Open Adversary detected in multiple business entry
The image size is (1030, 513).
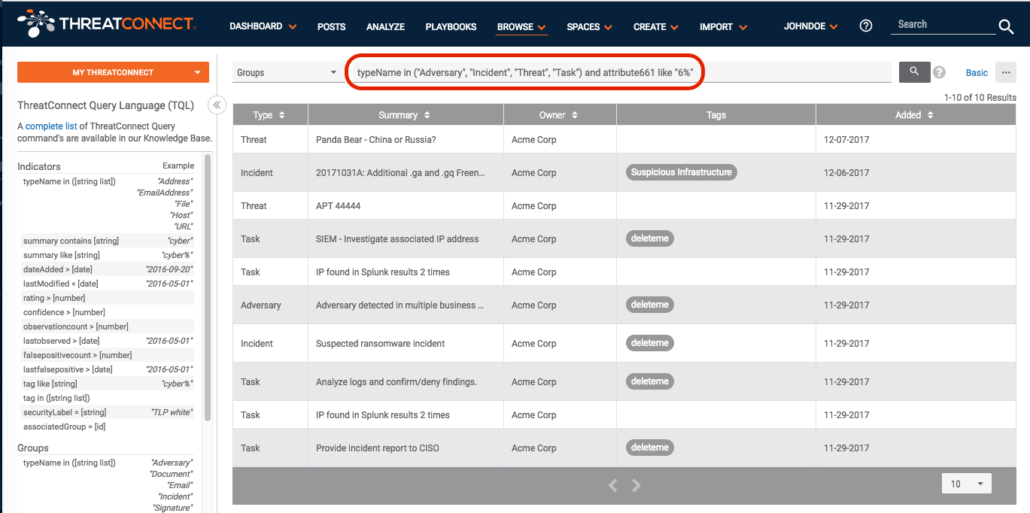click(x=400, y=305)
